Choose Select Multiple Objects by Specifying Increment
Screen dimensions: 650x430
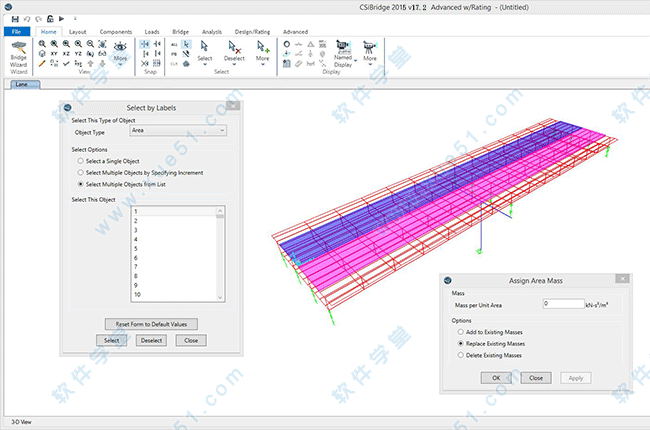click(81, 172)
